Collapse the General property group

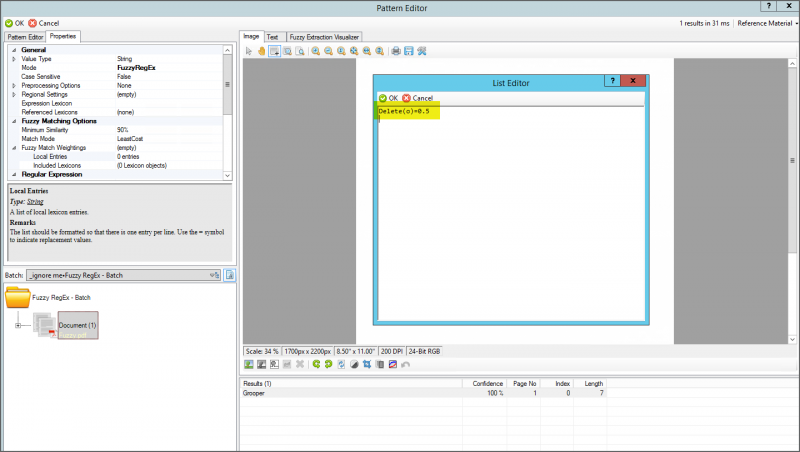pos(14,50)
